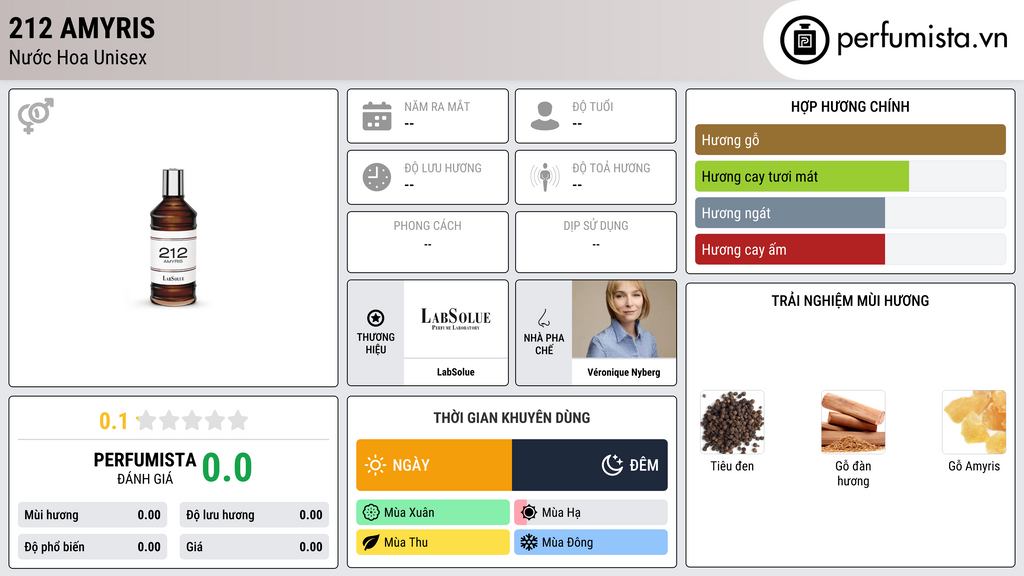The height and width of the screenshot is (576, 1024).
Task: Select the Mùa Thu season
Action: (x=433, y=543)
